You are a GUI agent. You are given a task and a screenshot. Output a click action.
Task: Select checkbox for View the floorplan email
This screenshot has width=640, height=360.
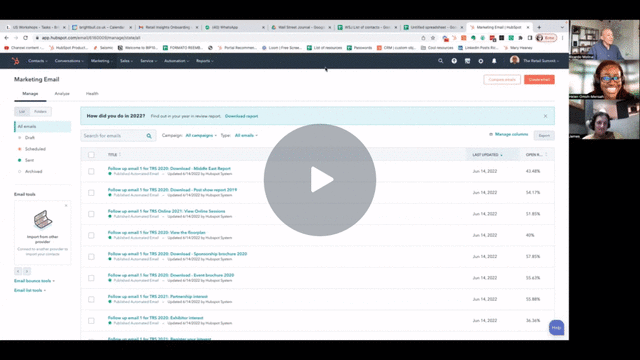91,236
